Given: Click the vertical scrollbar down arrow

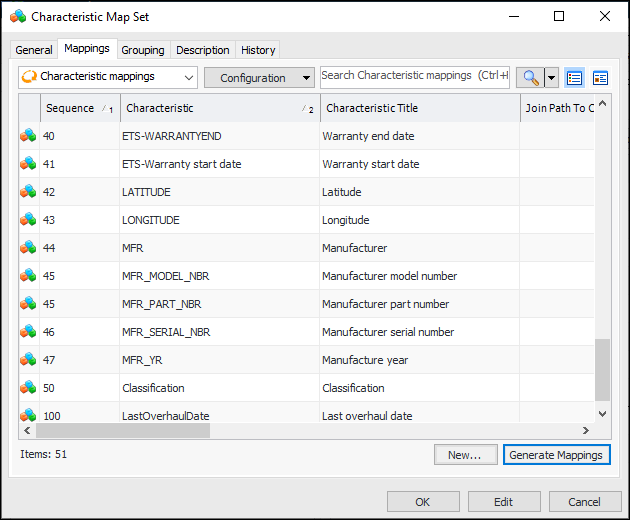Looking at the screenshot, I should pyautogui.click(x=602, y=413).
